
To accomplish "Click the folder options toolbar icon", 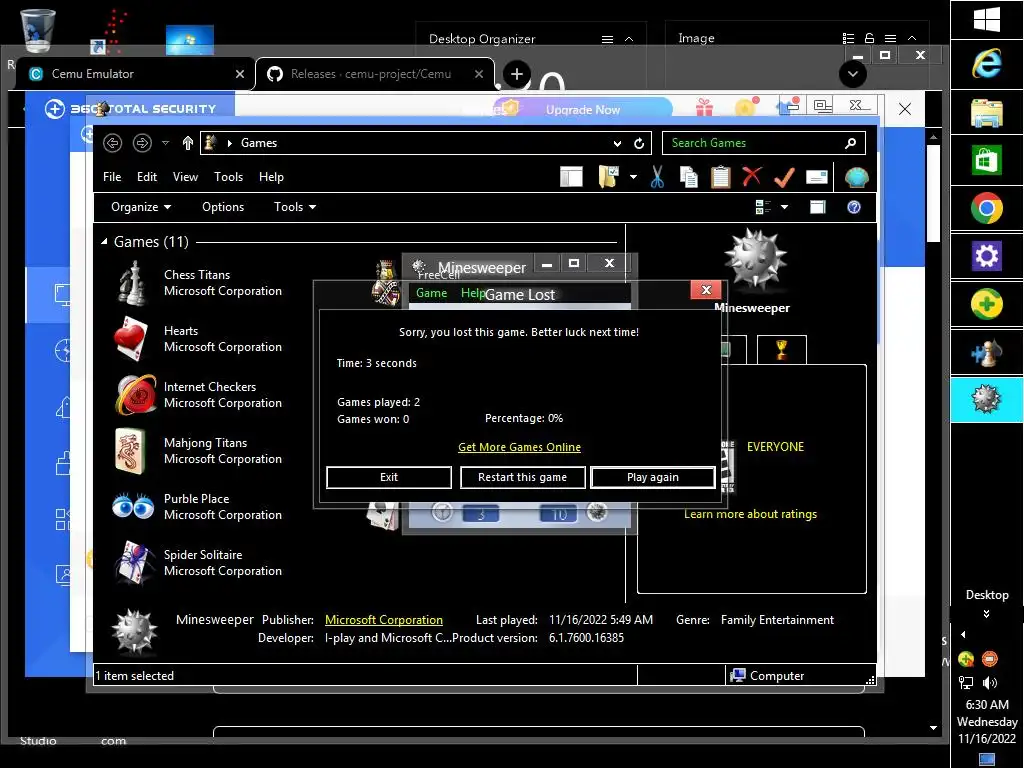I will pos(608,177).
